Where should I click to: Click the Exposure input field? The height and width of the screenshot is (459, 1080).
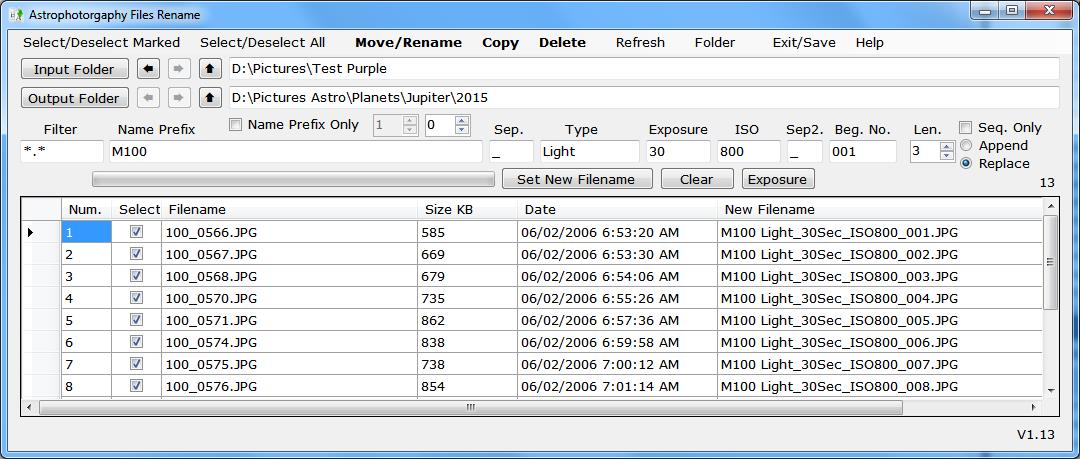coord(677,152)
